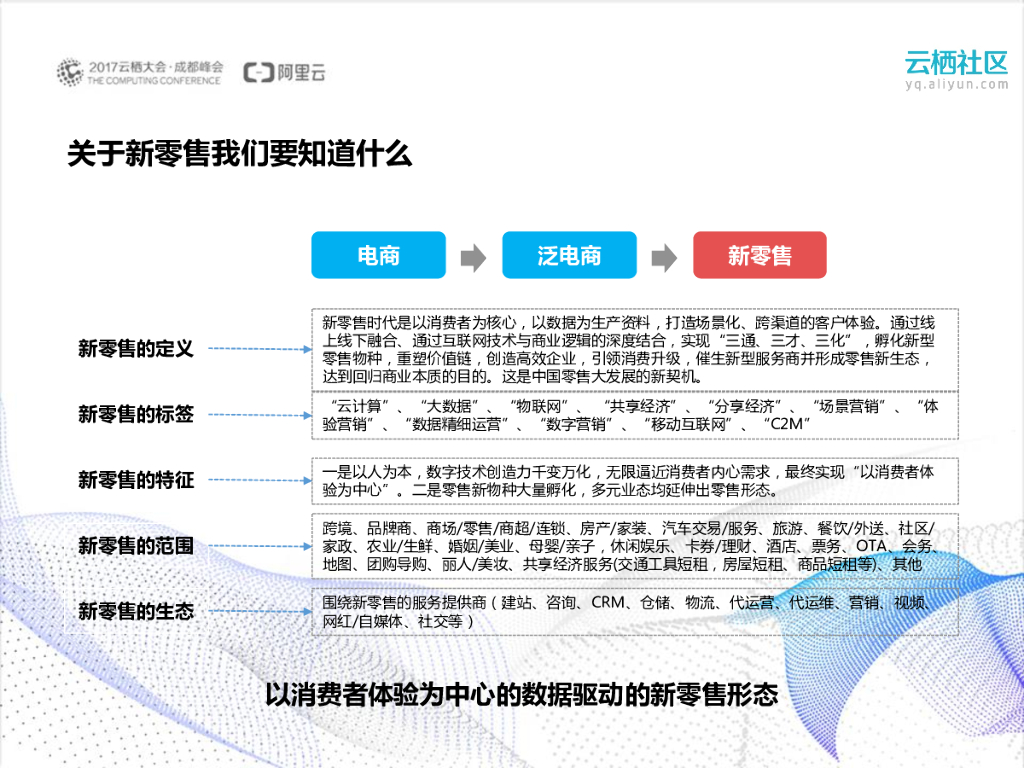The height and width of the screenshot is (768, 1024).
Task: Click the 阿里云 bracket logo
Action: pos(284,72)
